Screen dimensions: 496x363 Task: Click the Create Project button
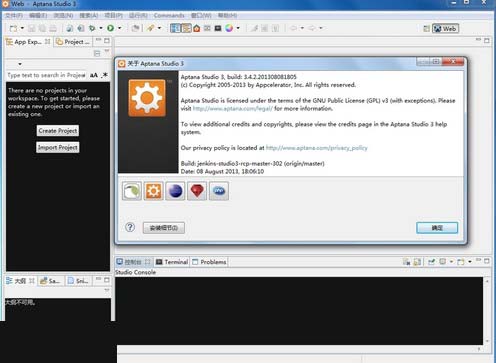click(58, 131)
